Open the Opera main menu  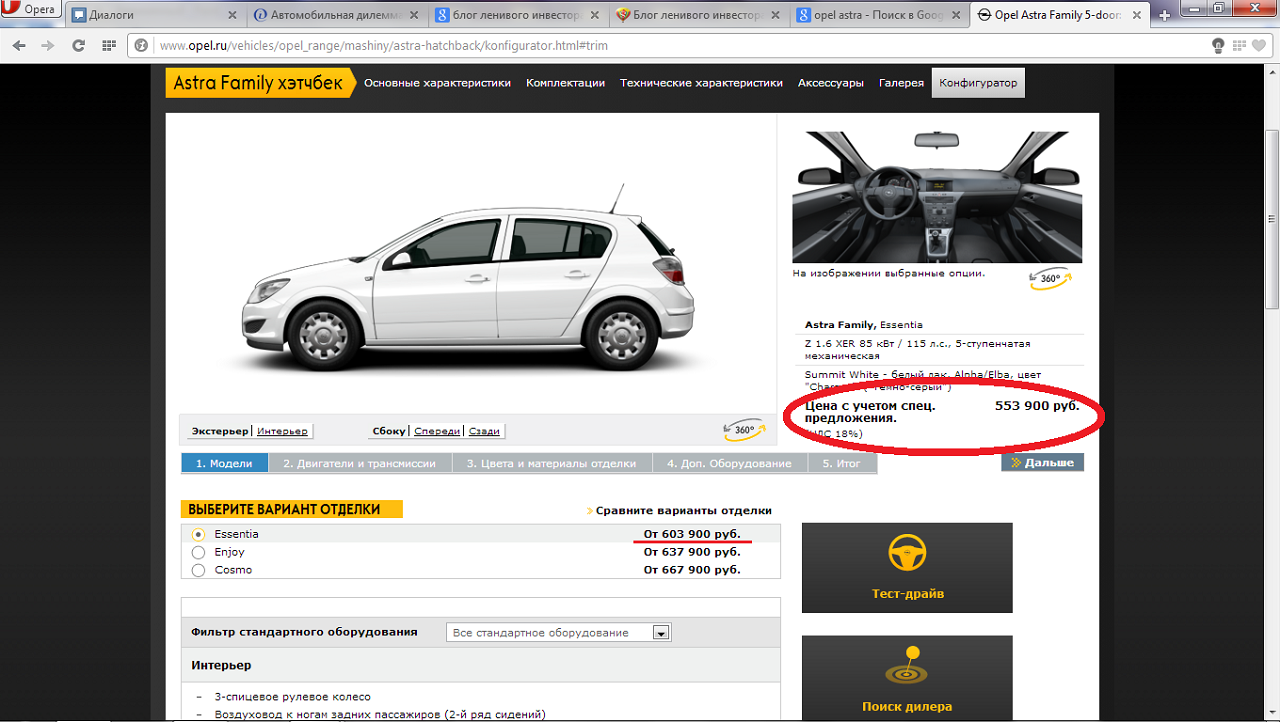tap(30, 10)
